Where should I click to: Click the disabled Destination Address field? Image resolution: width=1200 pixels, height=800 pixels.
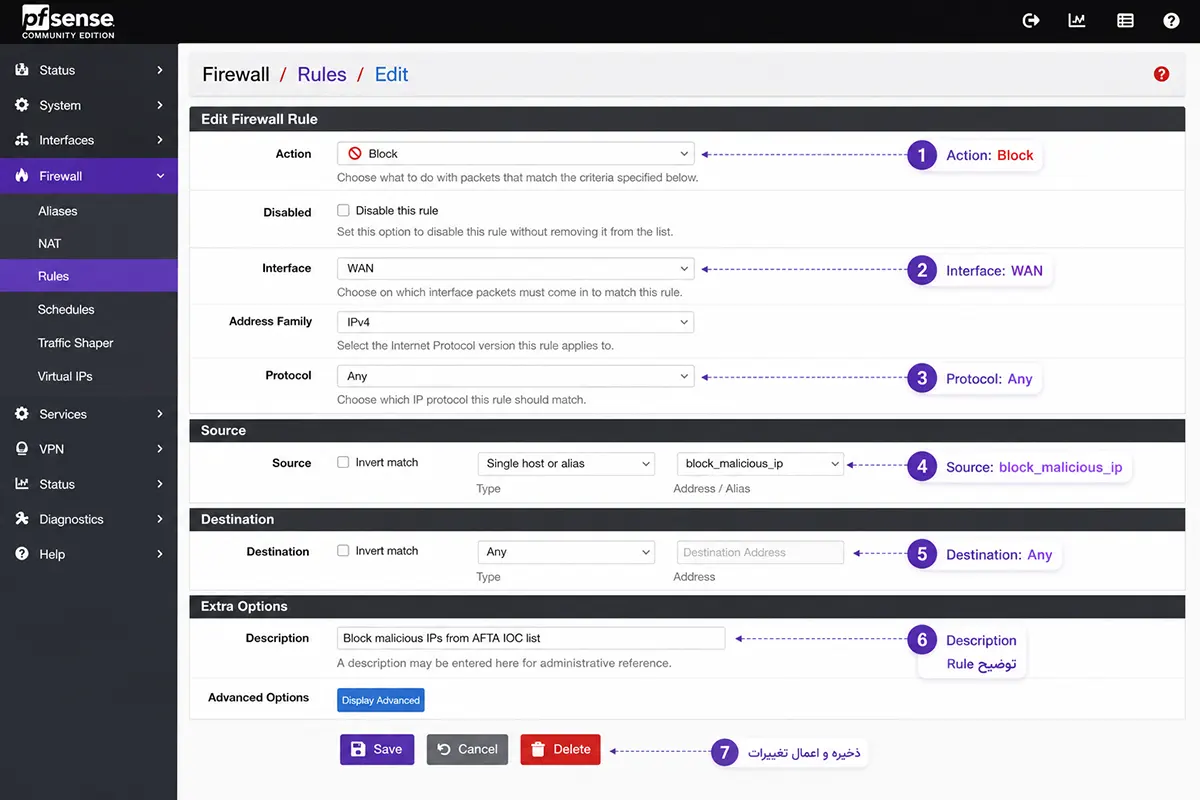click(760, 552)
